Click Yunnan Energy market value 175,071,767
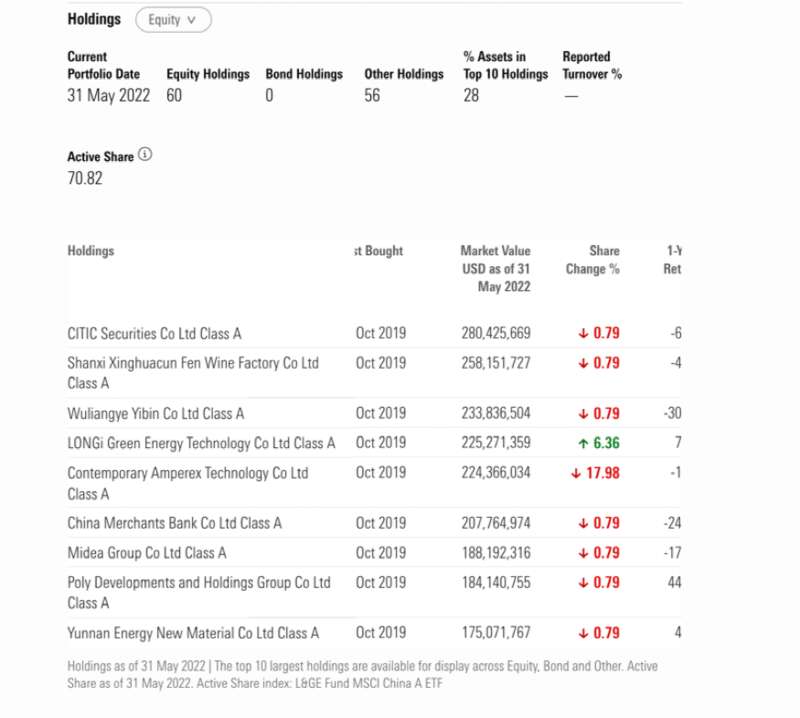The width and height of the screenshot is (800, 718). (x=496, y=633)
